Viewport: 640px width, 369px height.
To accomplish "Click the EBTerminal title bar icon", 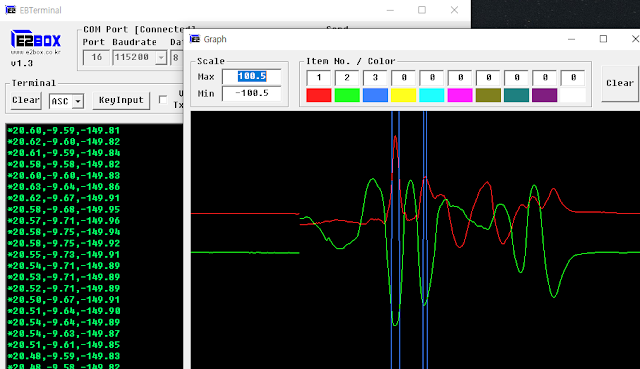I will click(10, 10).
